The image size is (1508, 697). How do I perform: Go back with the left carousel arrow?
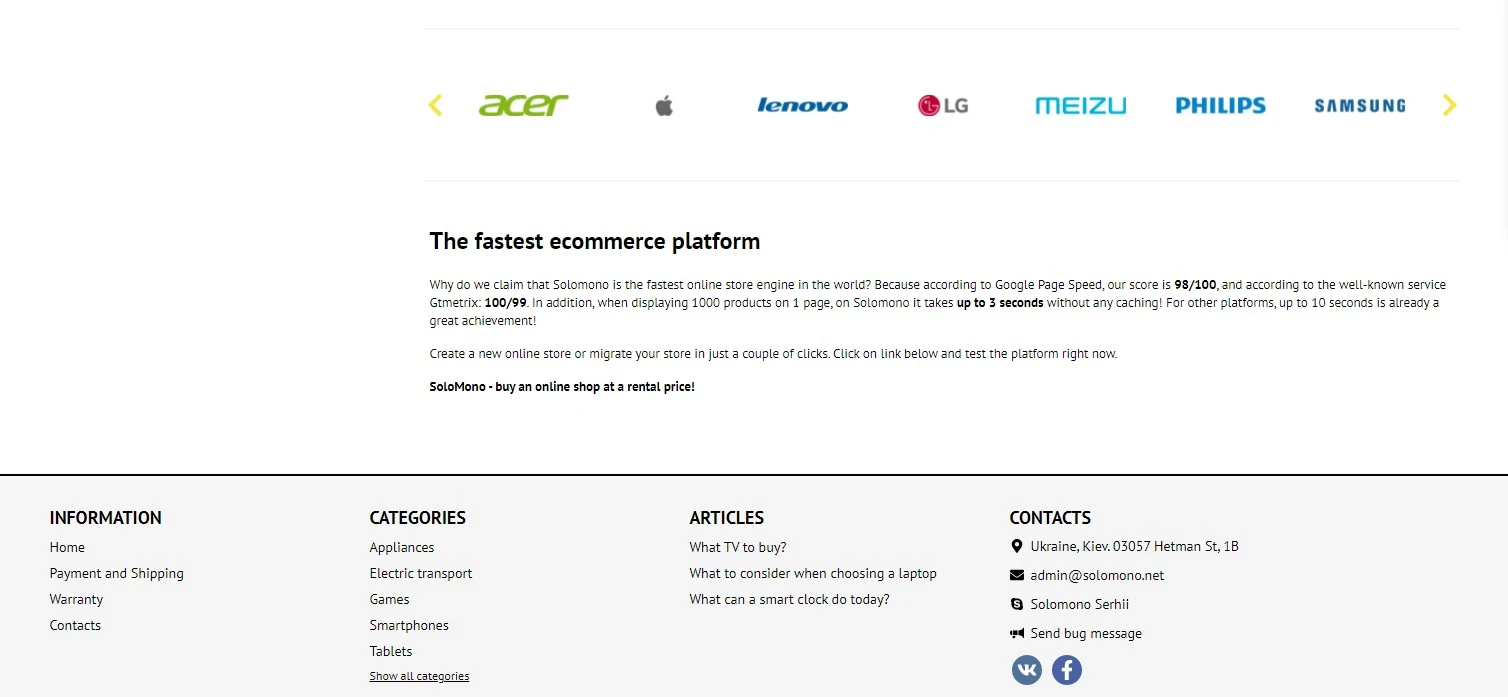pyautogui.click(x=435, y=104)
